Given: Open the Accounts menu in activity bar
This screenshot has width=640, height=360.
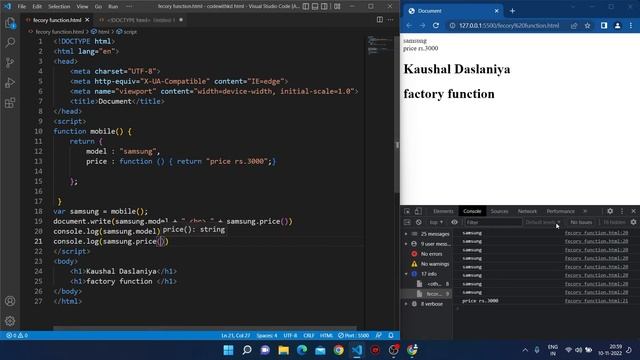Looking at the screenshot, I should [10, 301].
